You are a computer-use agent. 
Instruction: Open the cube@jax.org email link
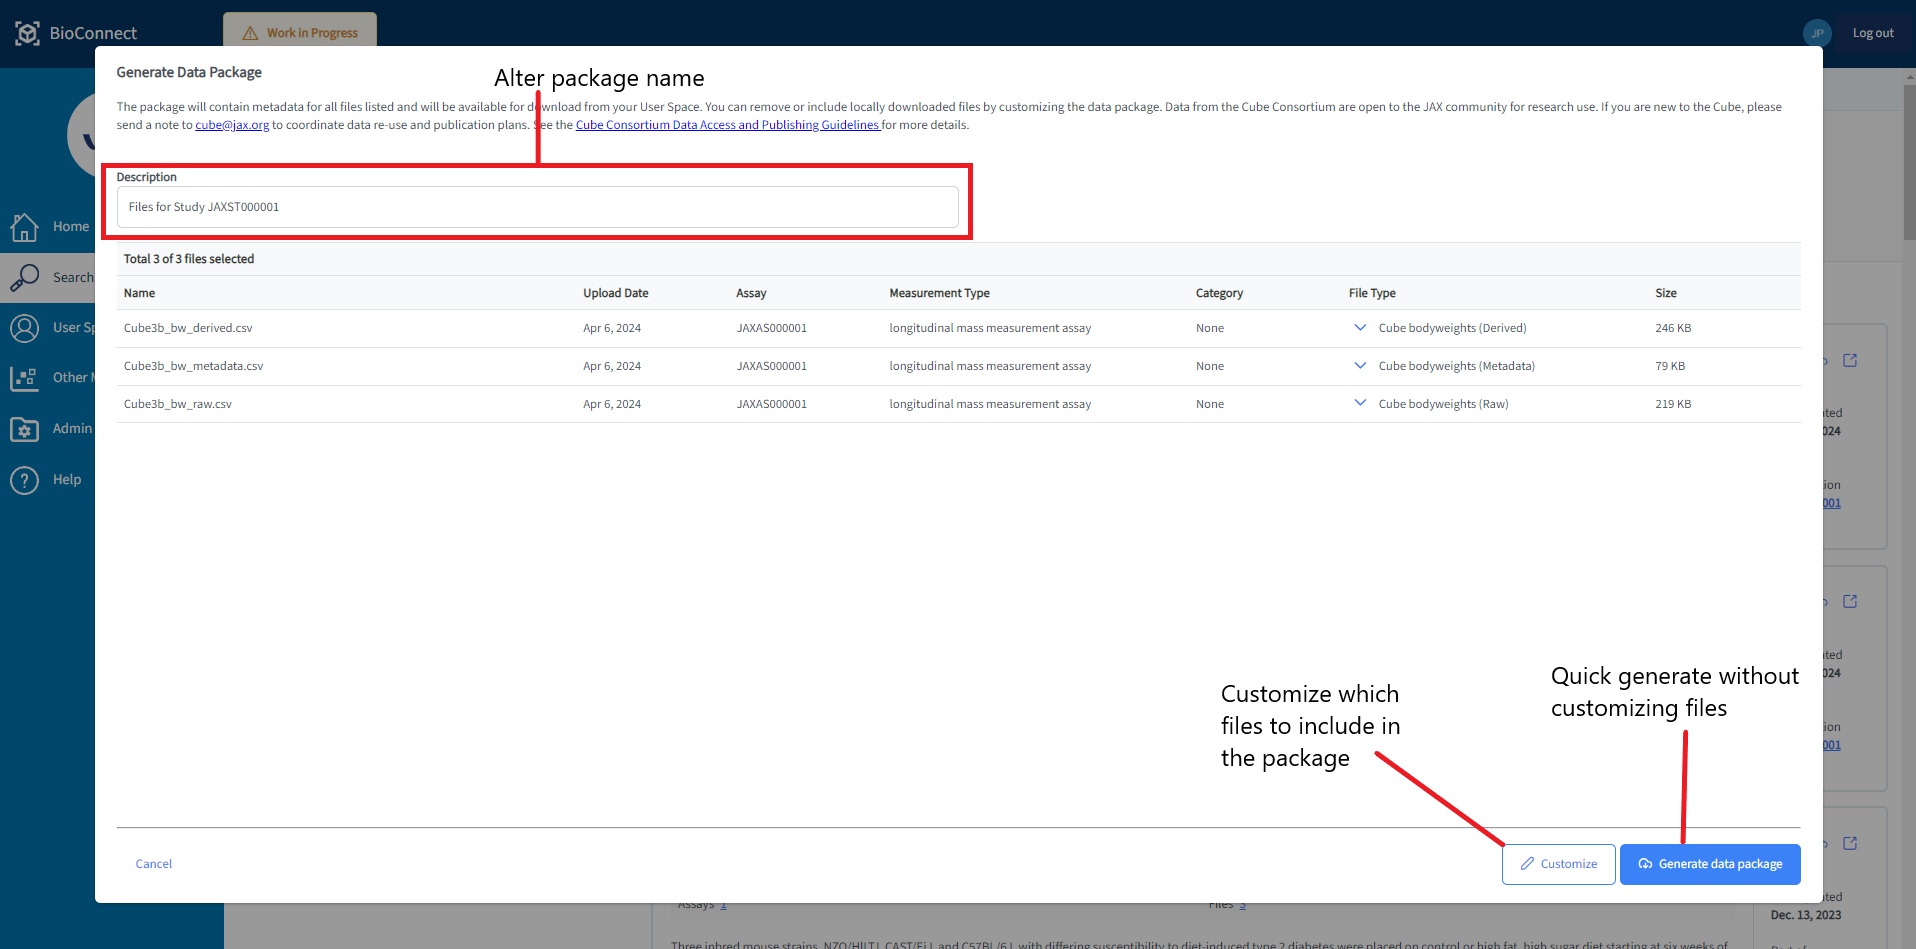coord(232,125)
